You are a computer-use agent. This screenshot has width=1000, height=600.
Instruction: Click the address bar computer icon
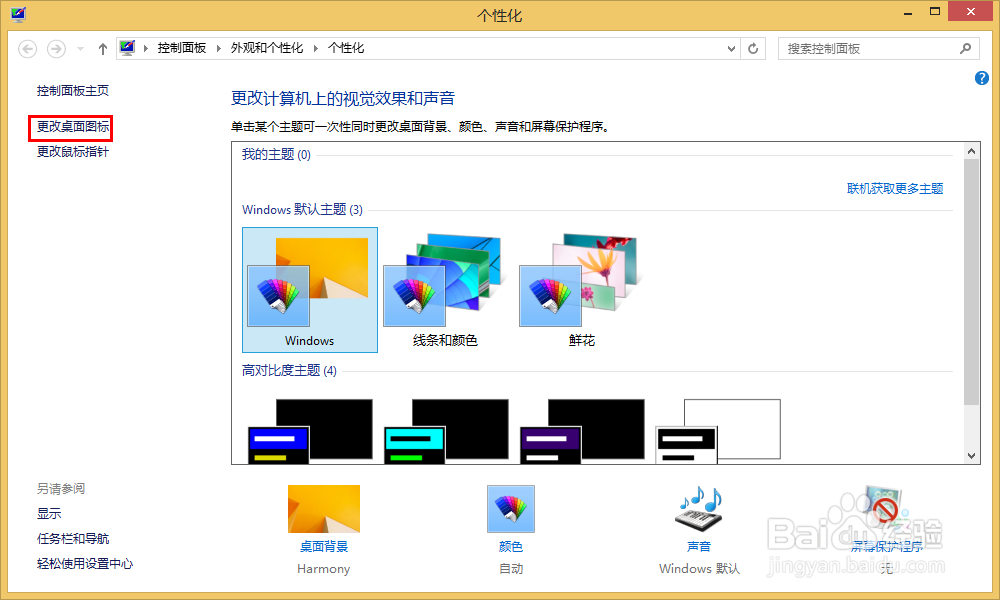click(128, 48)
